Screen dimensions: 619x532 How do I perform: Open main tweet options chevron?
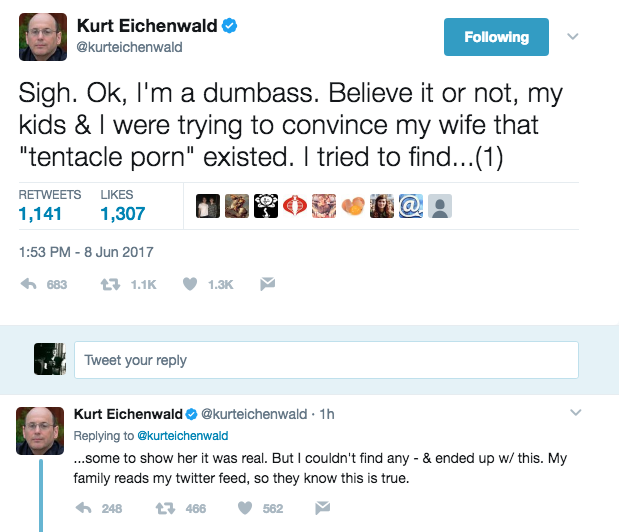point(573,36)
